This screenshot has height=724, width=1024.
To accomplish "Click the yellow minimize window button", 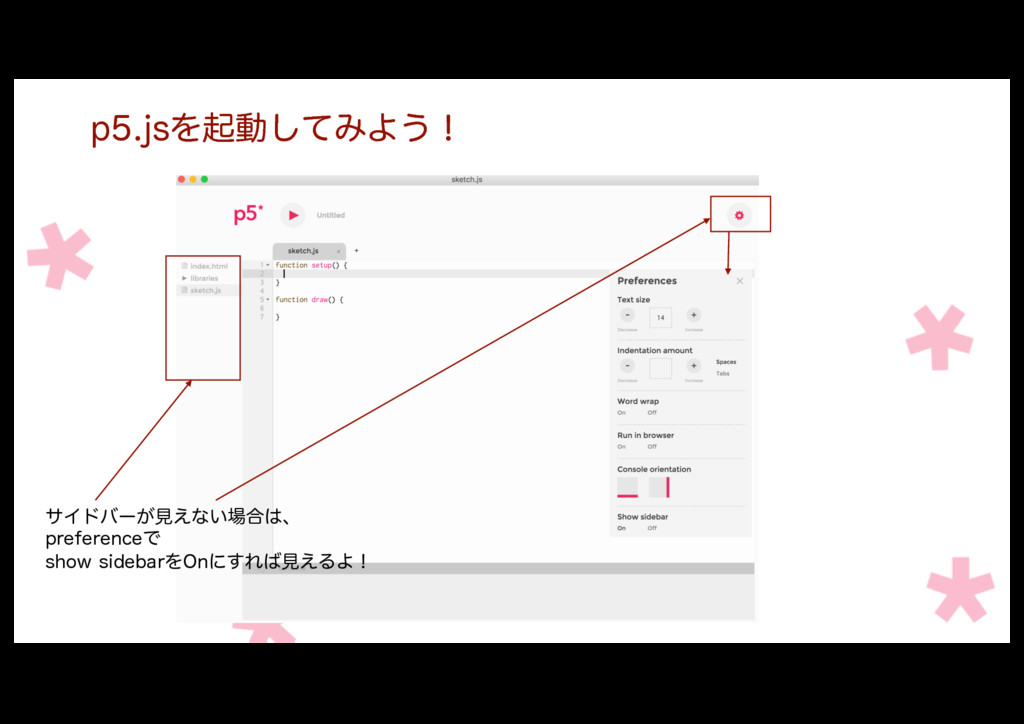I will tap(193, 179).
